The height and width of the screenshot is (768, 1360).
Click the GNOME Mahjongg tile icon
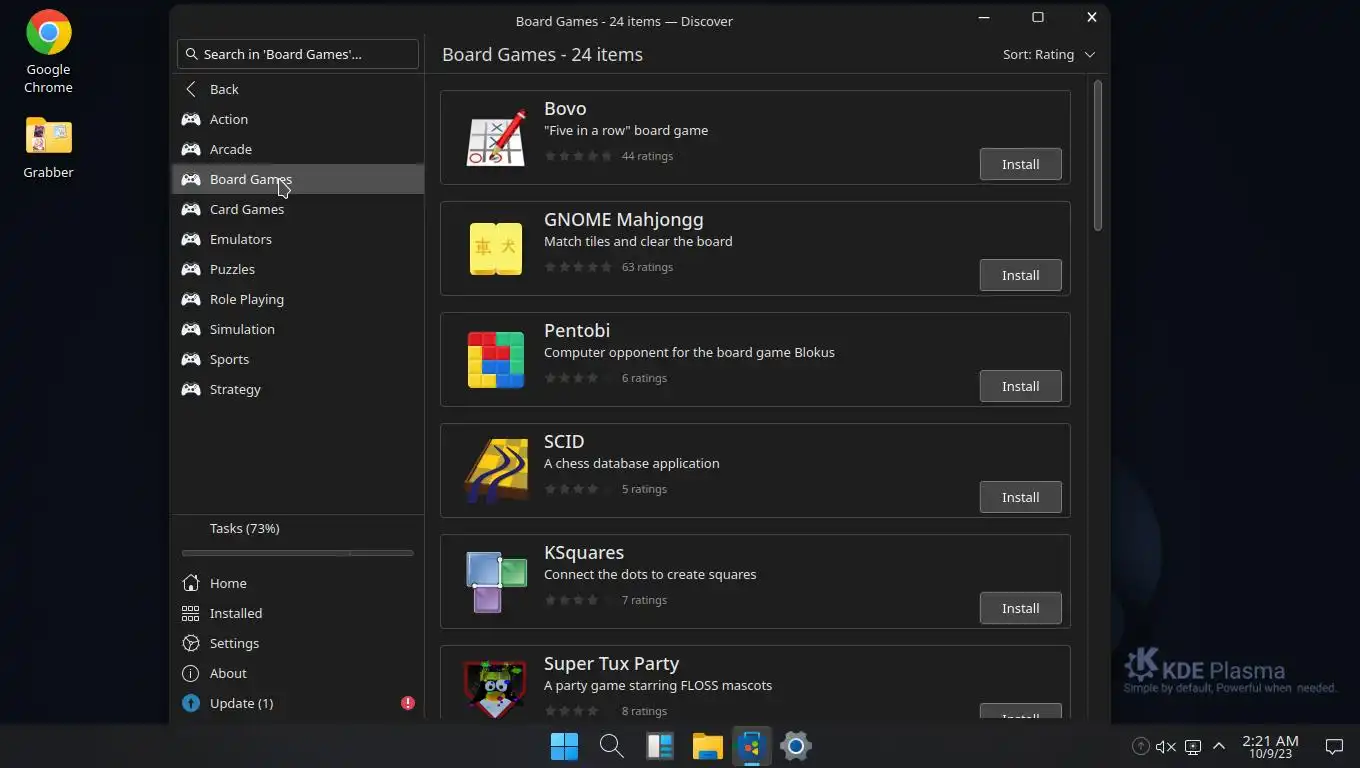496,249
